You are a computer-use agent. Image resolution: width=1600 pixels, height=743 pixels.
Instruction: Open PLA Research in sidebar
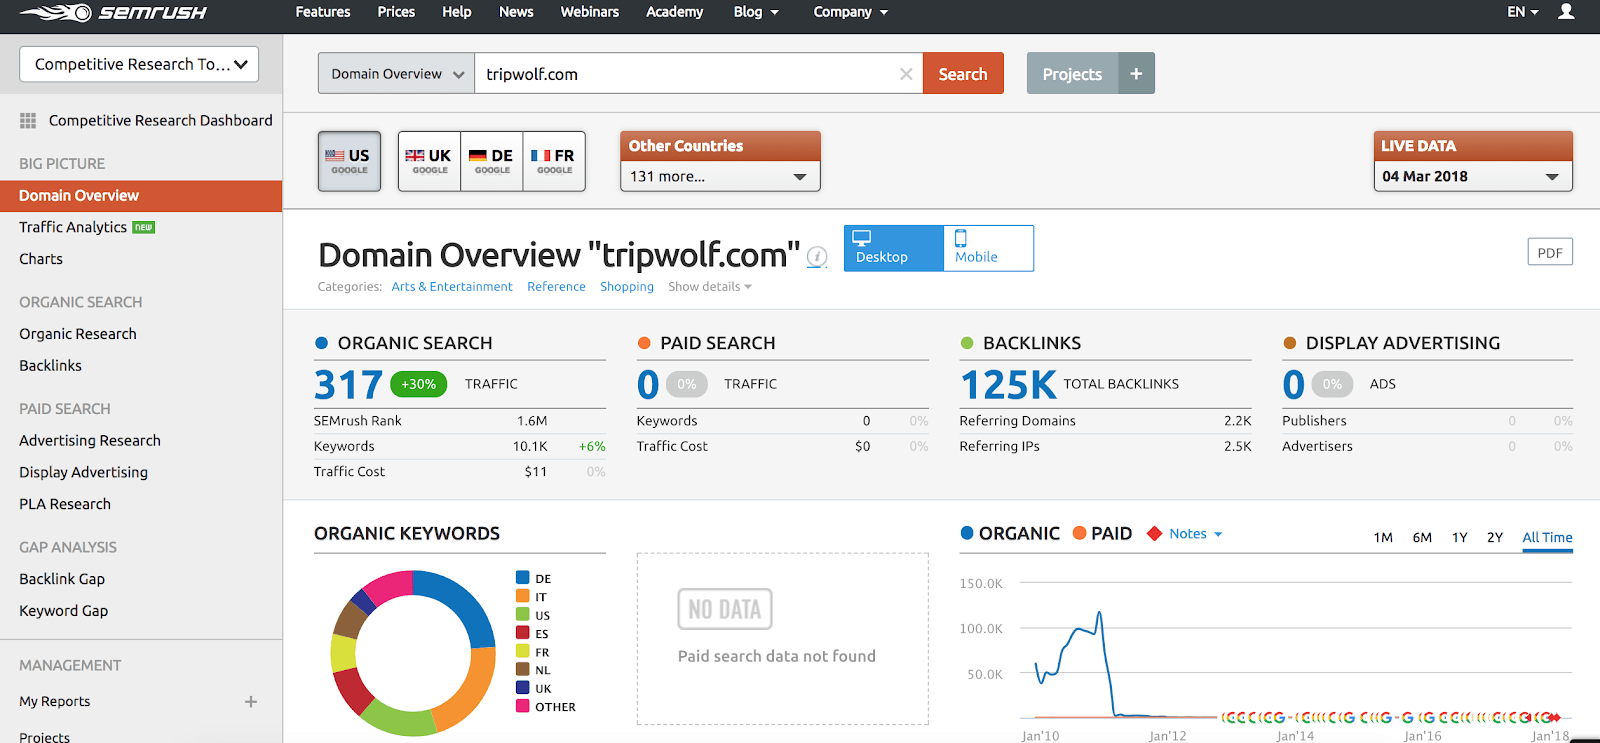65,504
